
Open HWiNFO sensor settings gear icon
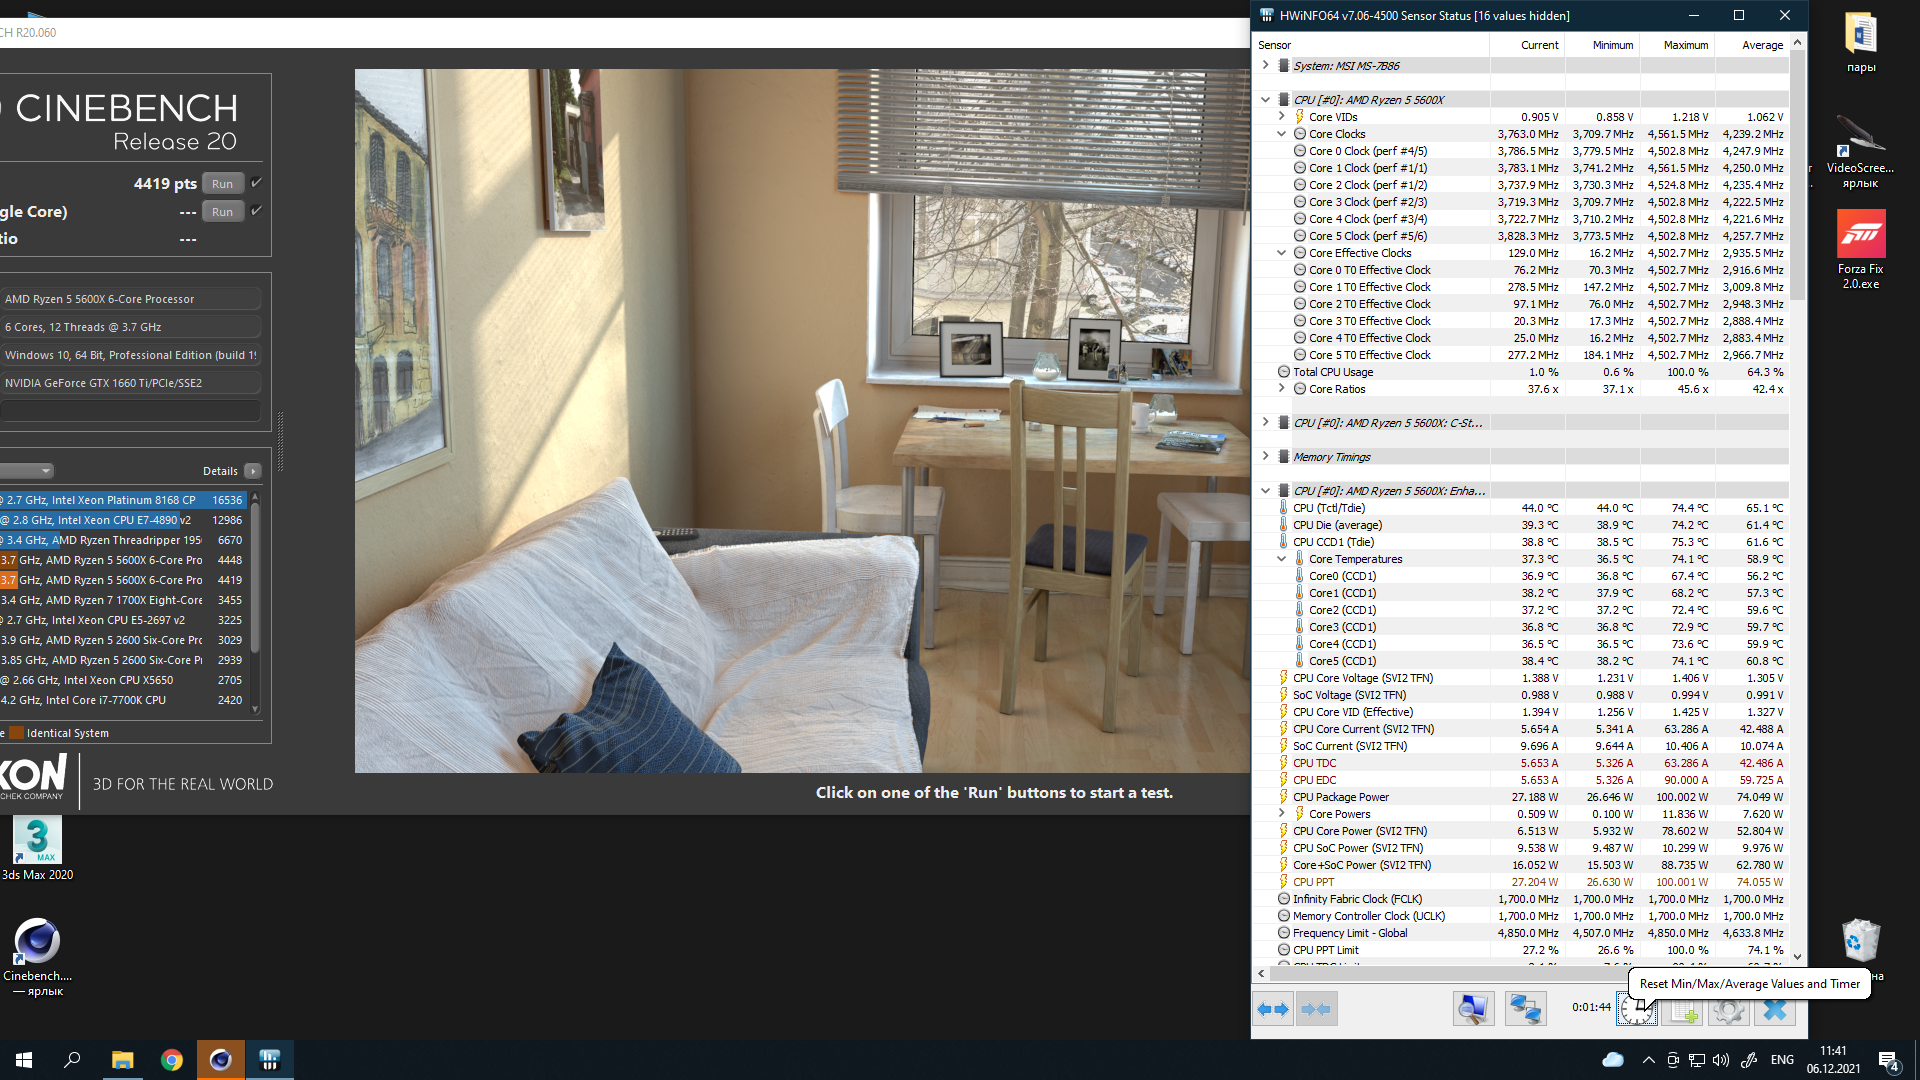coord(1728,1010)
